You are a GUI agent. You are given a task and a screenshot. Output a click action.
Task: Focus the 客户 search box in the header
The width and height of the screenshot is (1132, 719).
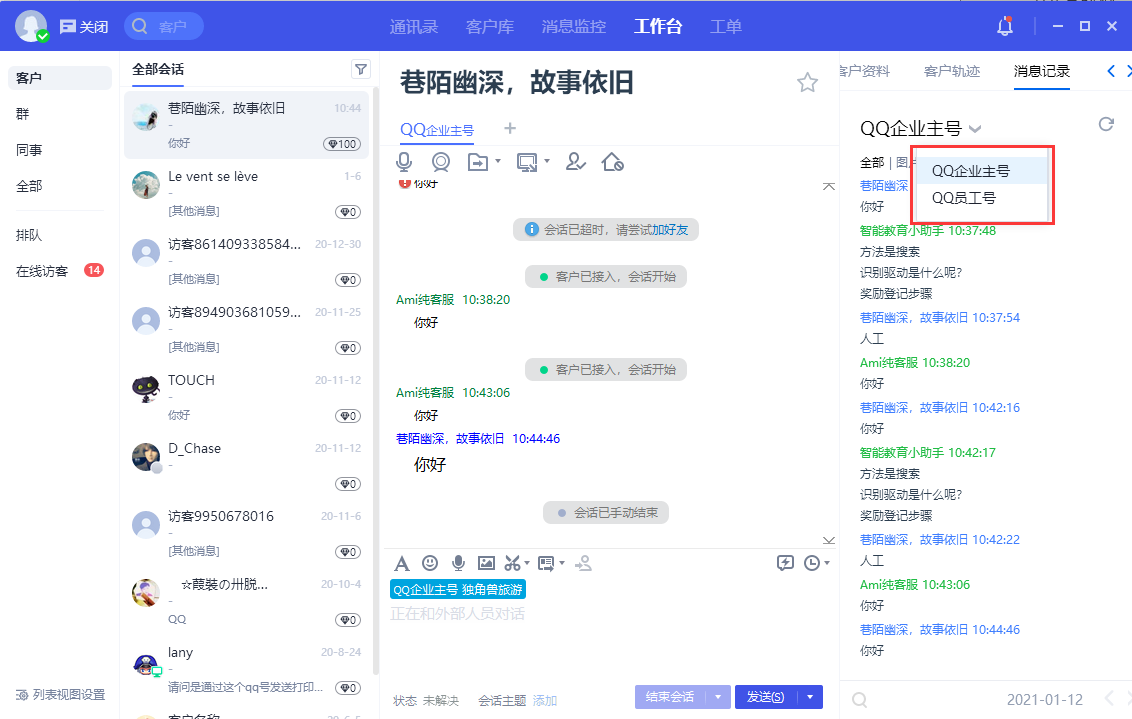(x=164, y=27)
